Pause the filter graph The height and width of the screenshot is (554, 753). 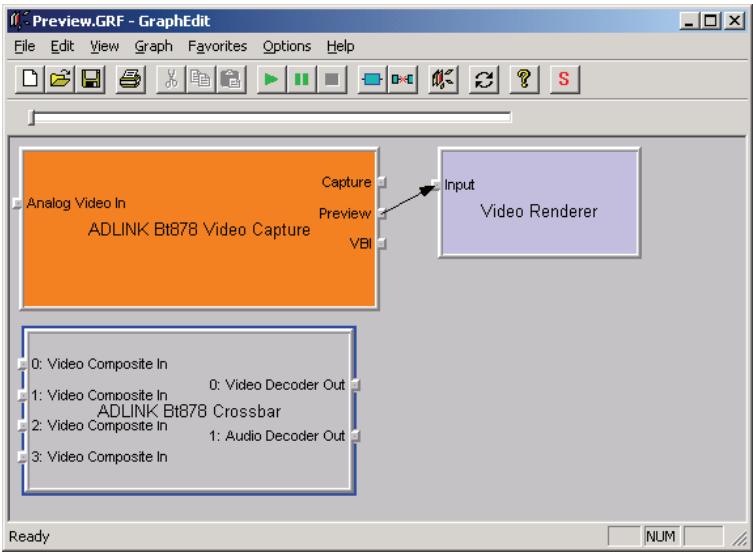pyautogui.click(x=301, y=79)
